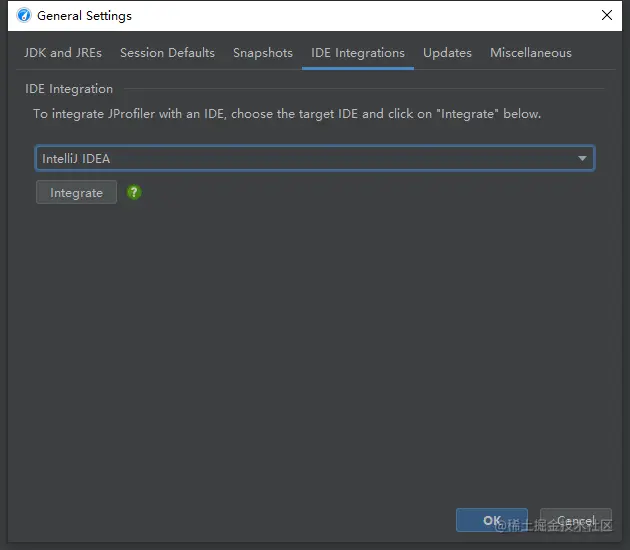Screen dimensions: 630x550
Task: Click the Integrate button
Action: click(x=76, y=192)
